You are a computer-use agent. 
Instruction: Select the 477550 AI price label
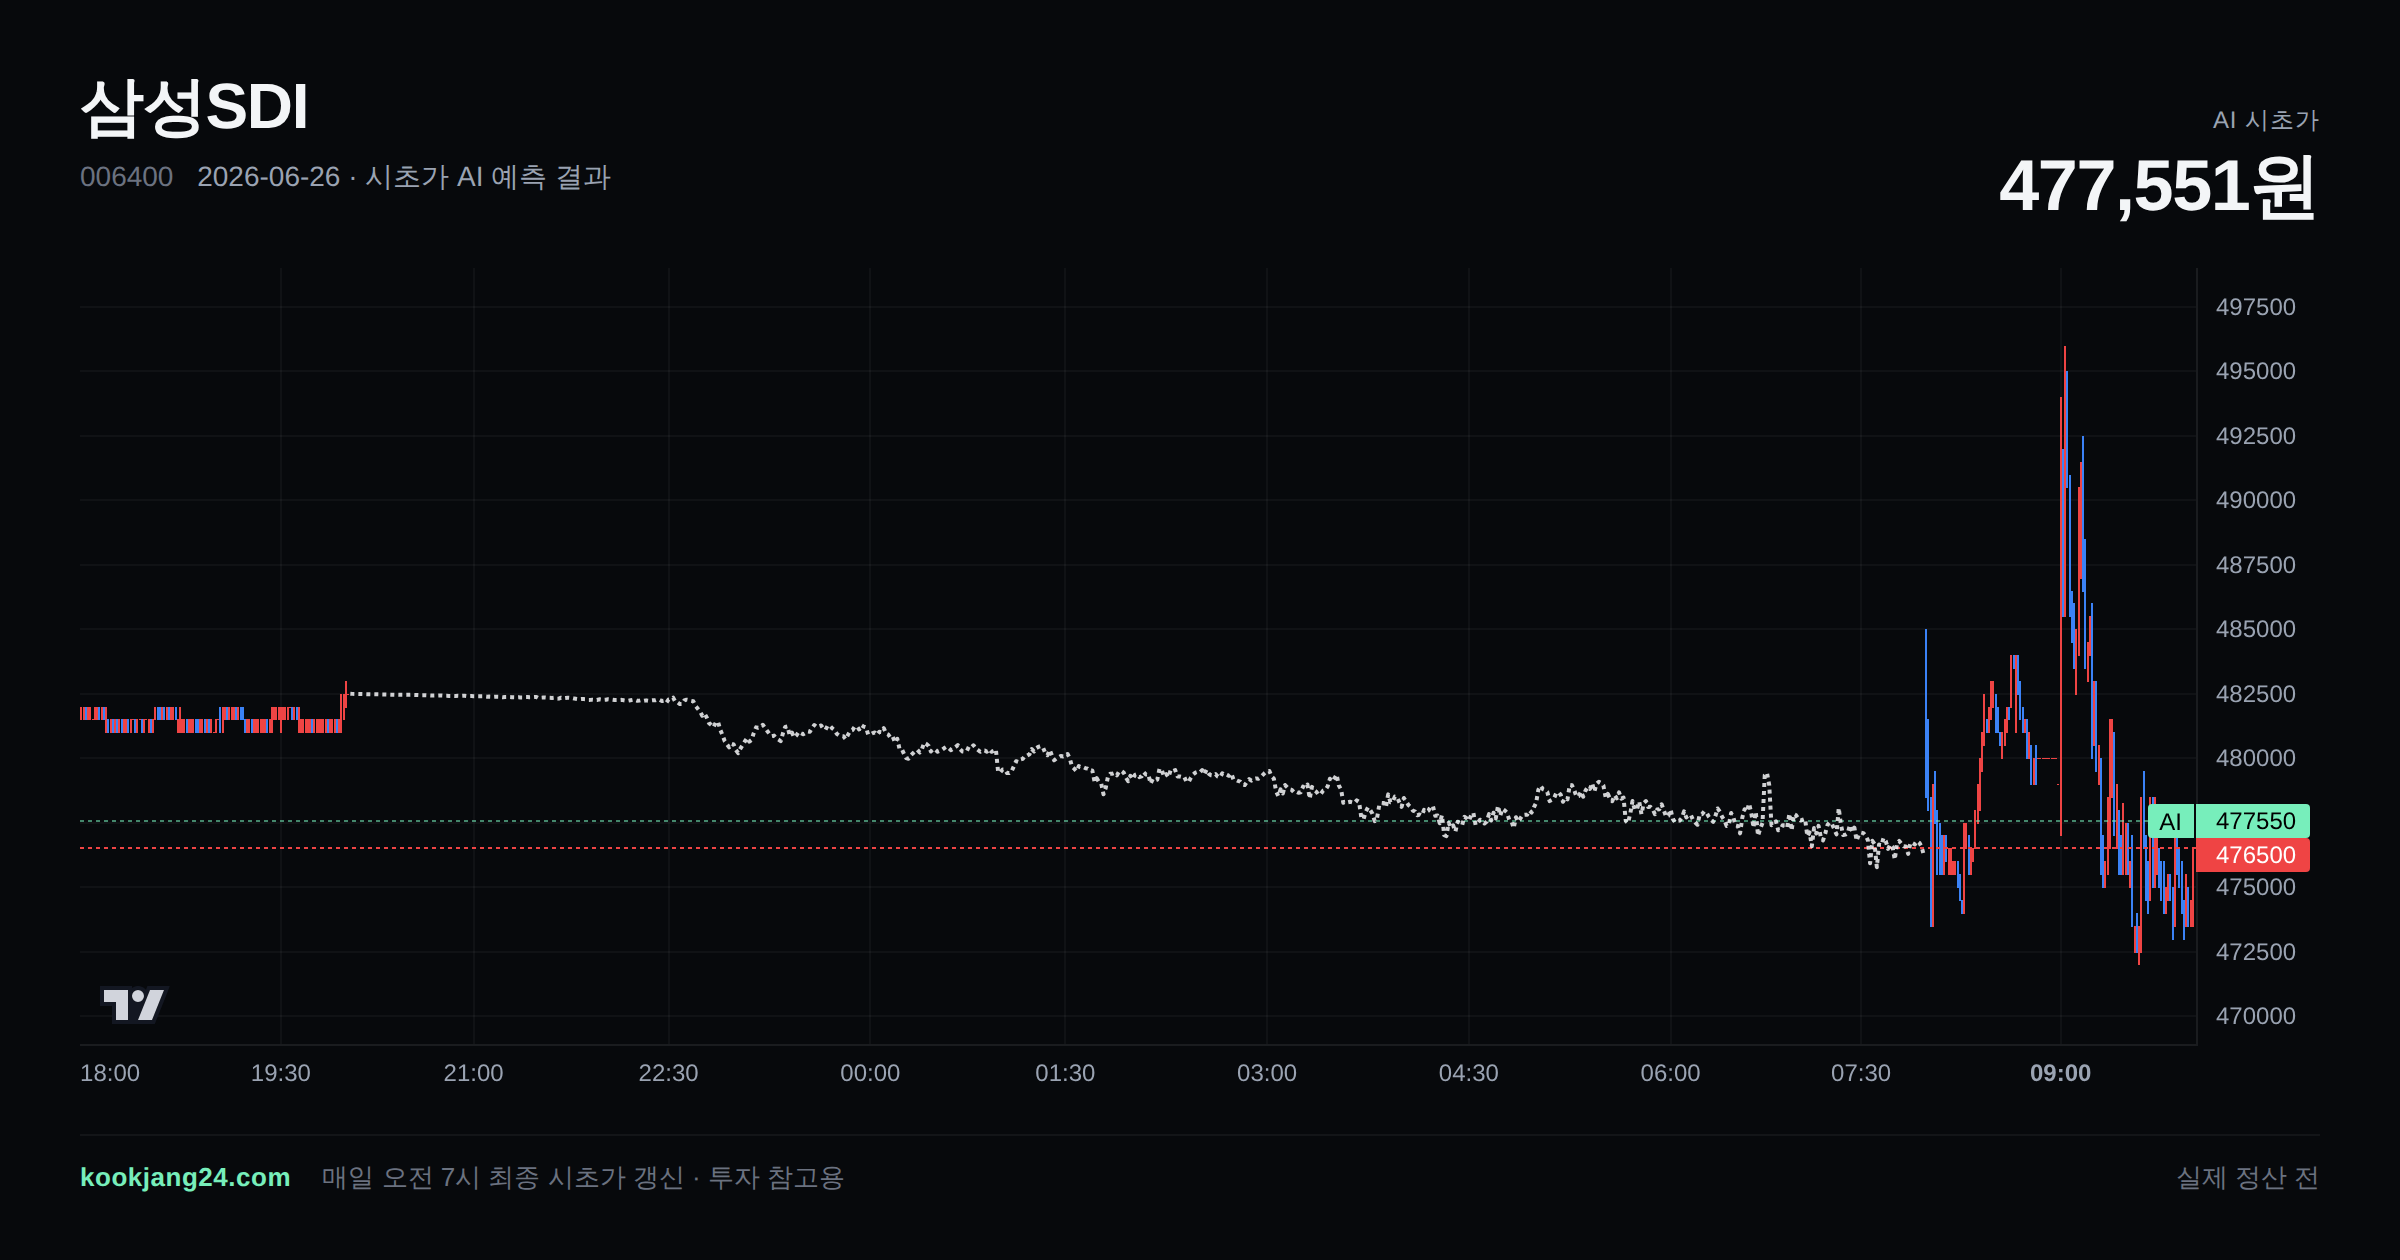pos(2253,821)
